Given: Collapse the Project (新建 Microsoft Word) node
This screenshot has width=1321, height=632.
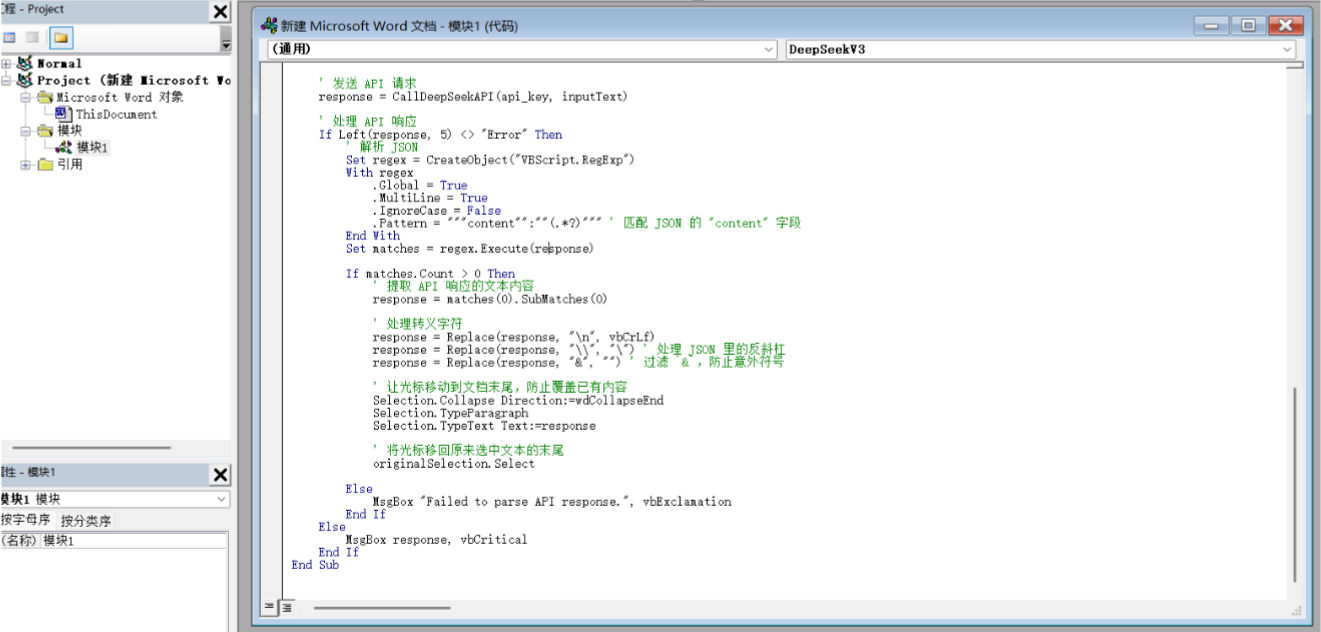Looking at the screenshot, I should click(x=6, y=80).
